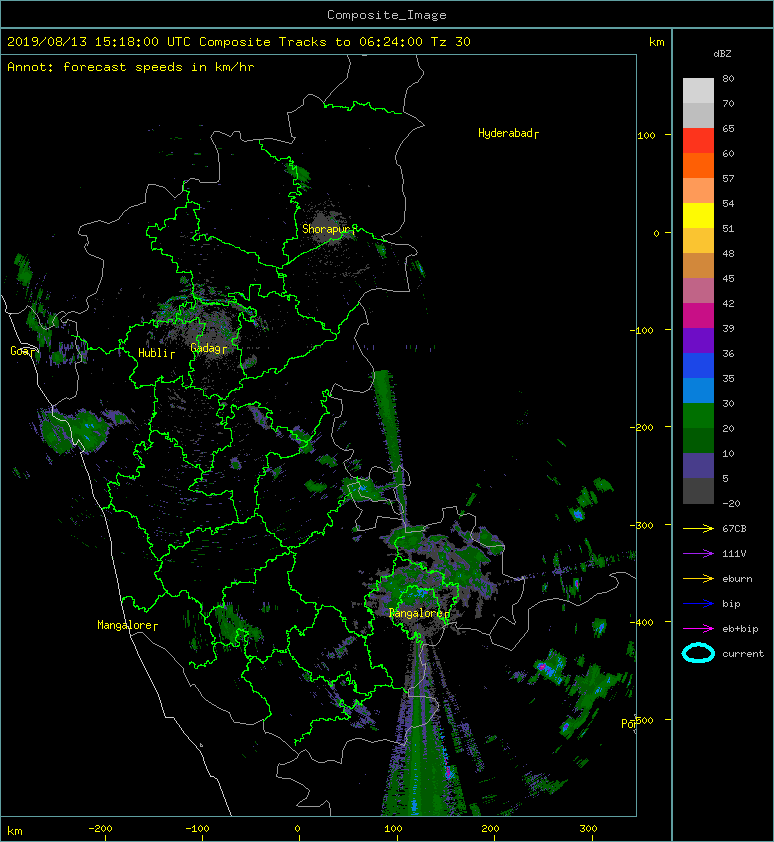
Task: Click the bip blue arrow icon
Action: [x=698, y=604]
